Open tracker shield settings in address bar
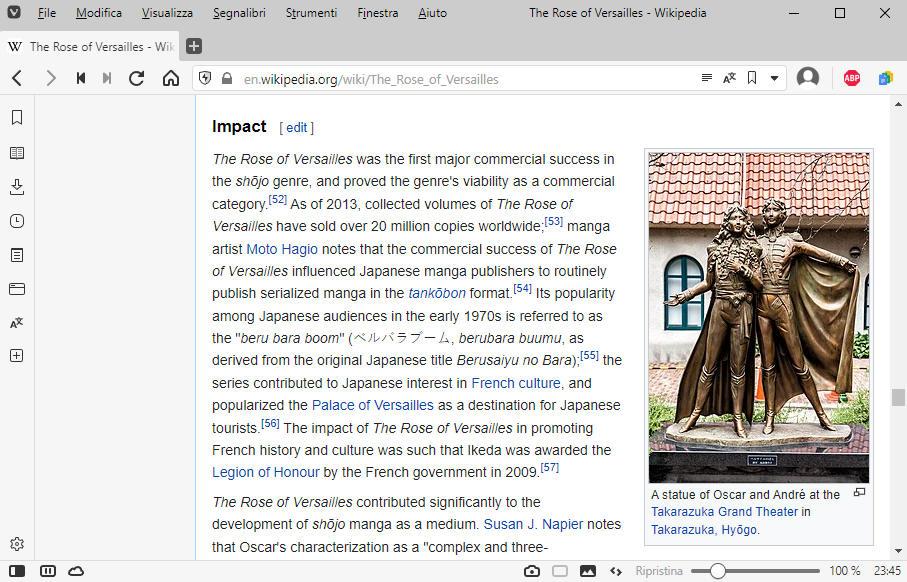The image size is (907, 582). (205, 78)
